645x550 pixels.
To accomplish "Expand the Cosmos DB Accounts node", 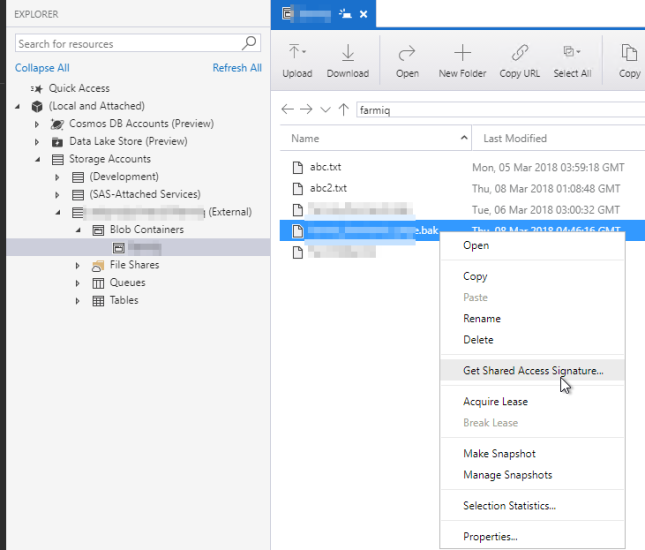I will click(38, 124).
